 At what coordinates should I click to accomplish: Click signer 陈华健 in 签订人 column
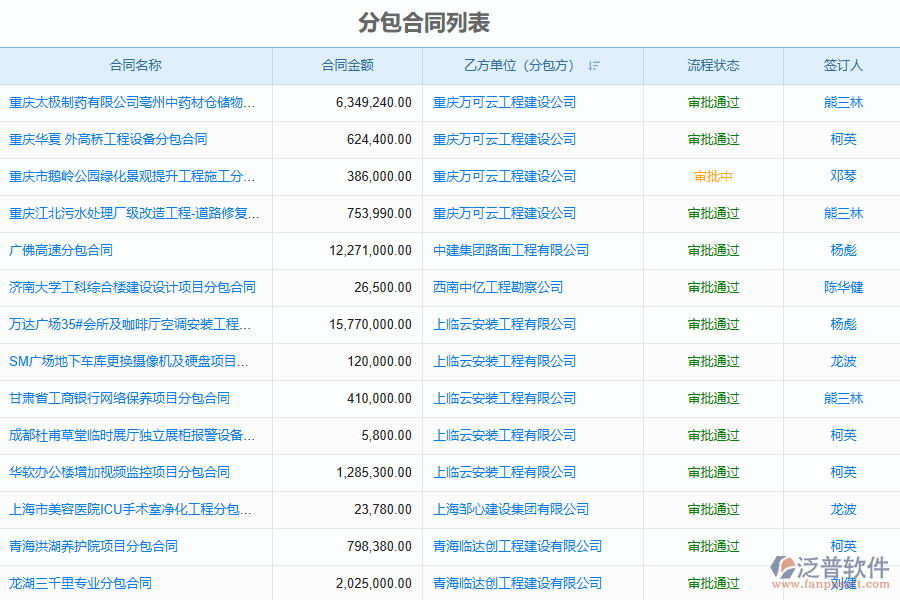[x=843, y=288]
